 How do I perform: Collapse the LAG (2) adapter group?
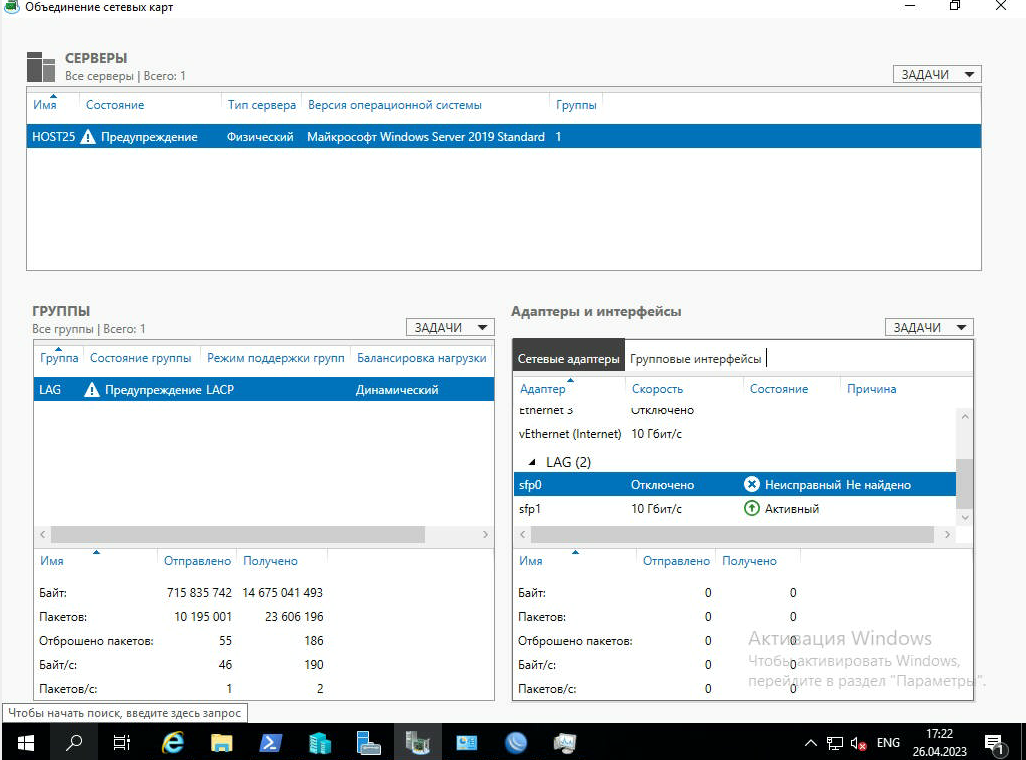pos(532,462)
